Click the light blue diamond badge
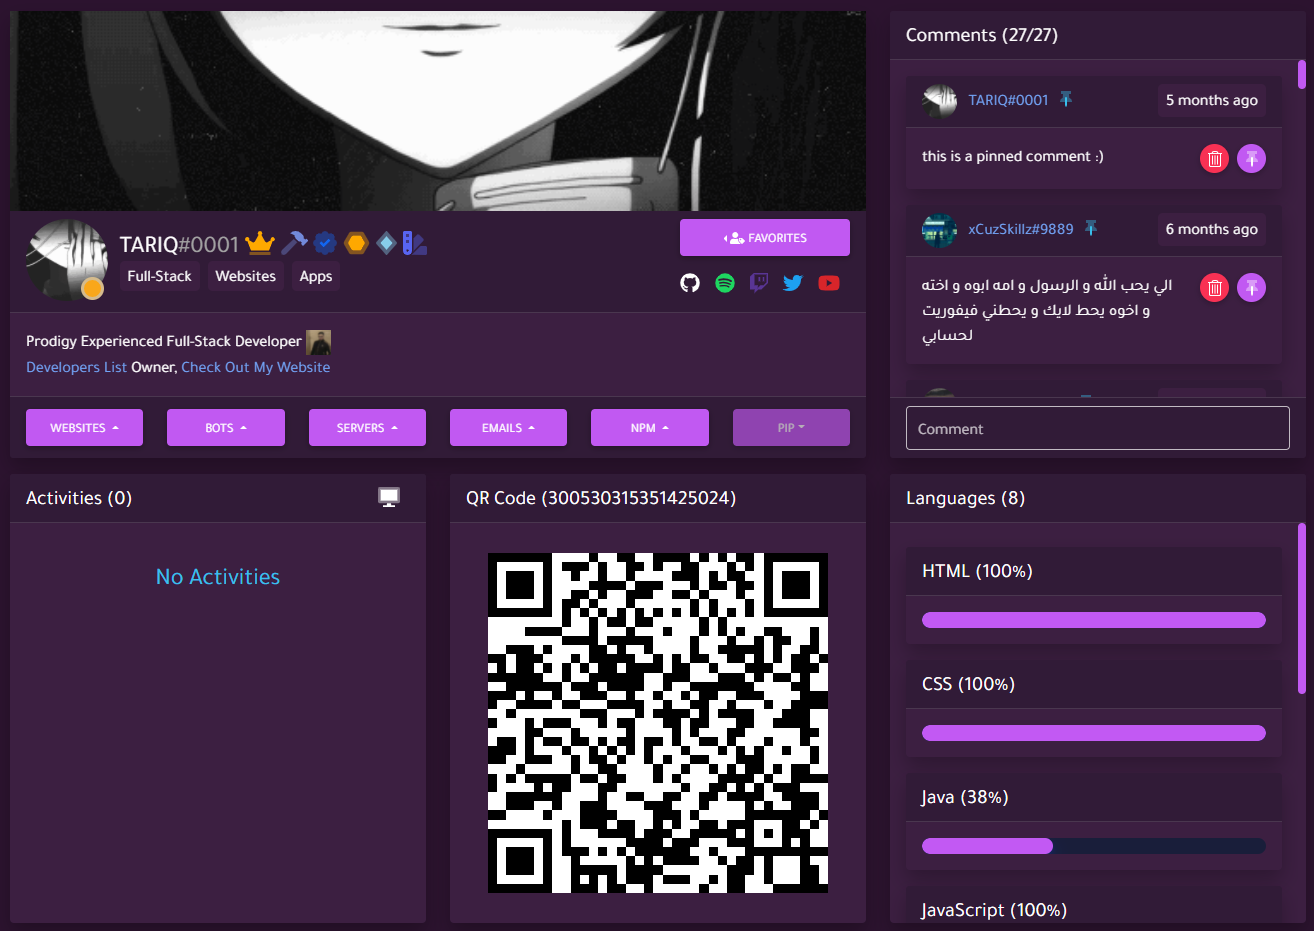1314x931 pixels. point(386,242)
